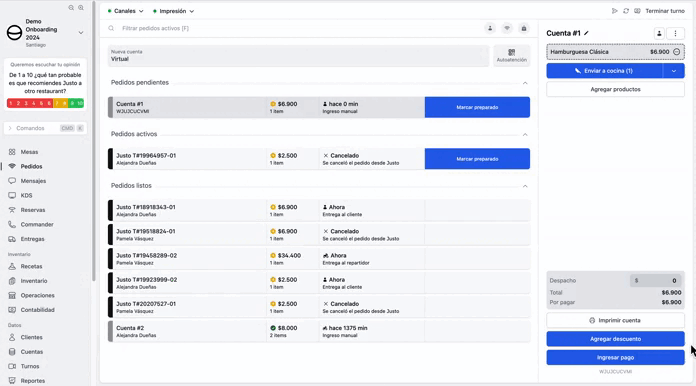696x386 pixels.
Task: Select rating 5 in the survey
Action: (41, 103)
